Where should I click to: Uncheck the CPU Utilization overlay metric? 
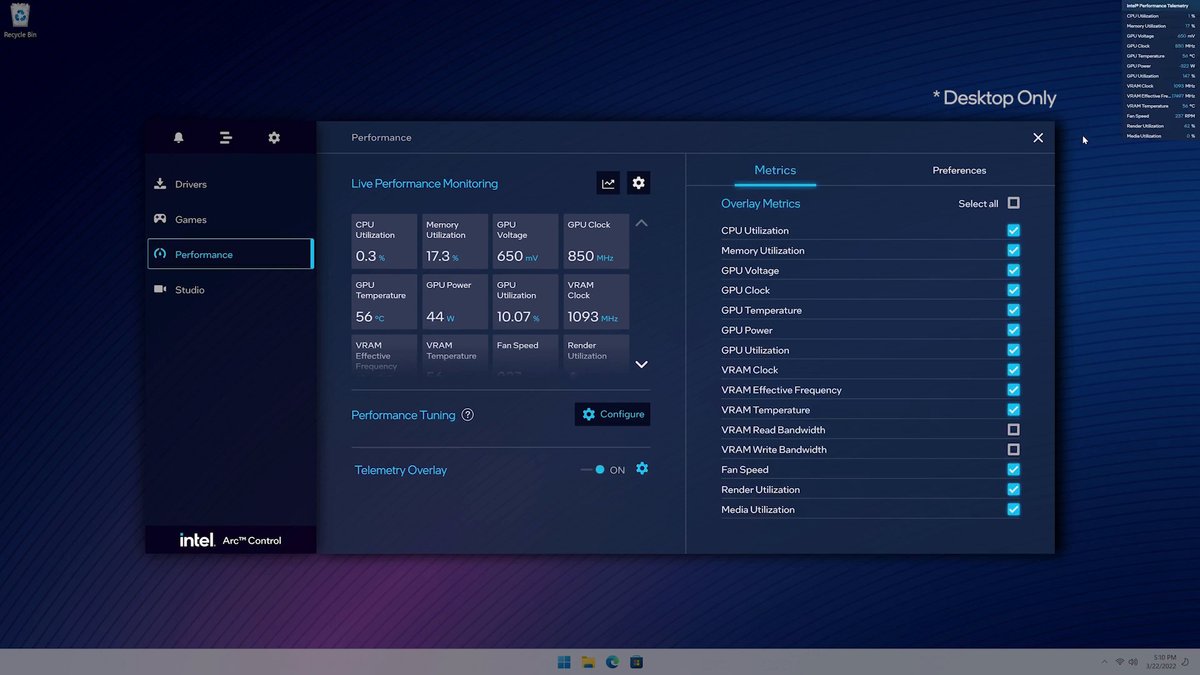tap(1013, 230)
